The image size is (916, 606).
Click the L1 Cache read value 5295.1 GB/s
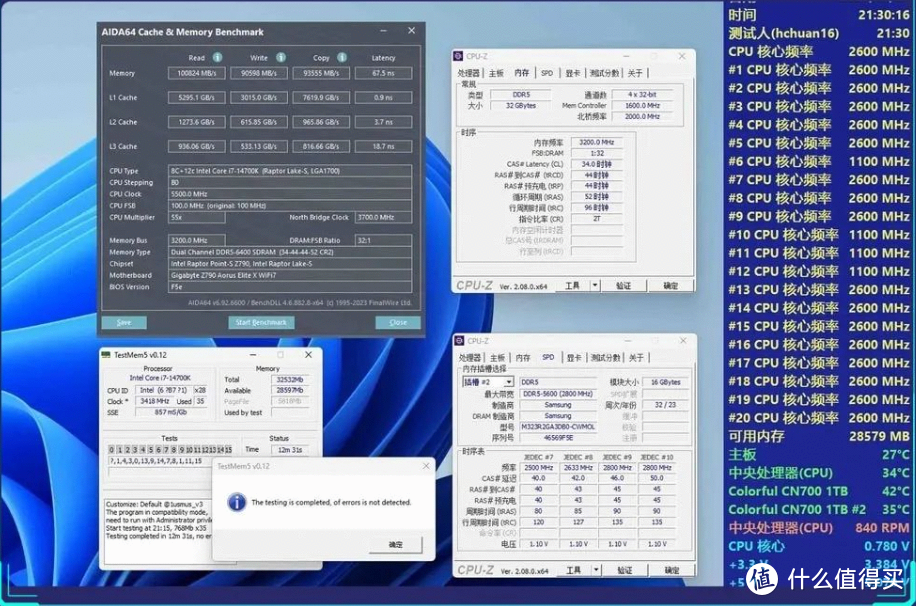point(197,98)
